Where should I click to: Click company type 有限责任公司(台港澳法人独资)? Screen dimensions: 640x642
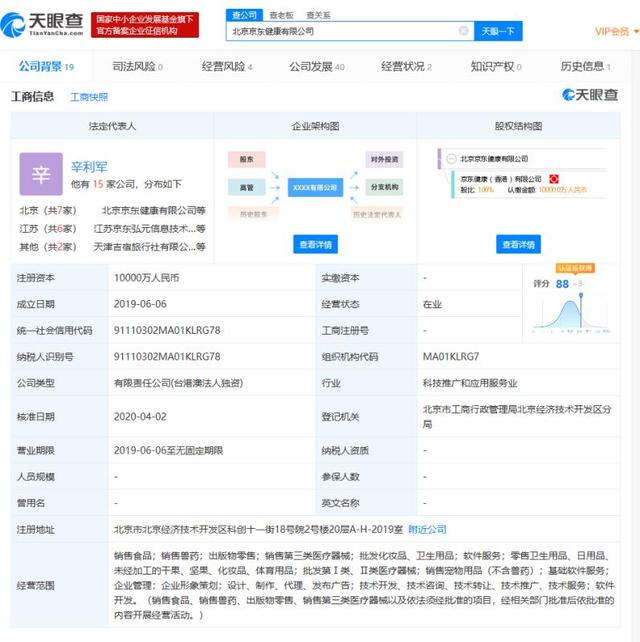(179, 383)
